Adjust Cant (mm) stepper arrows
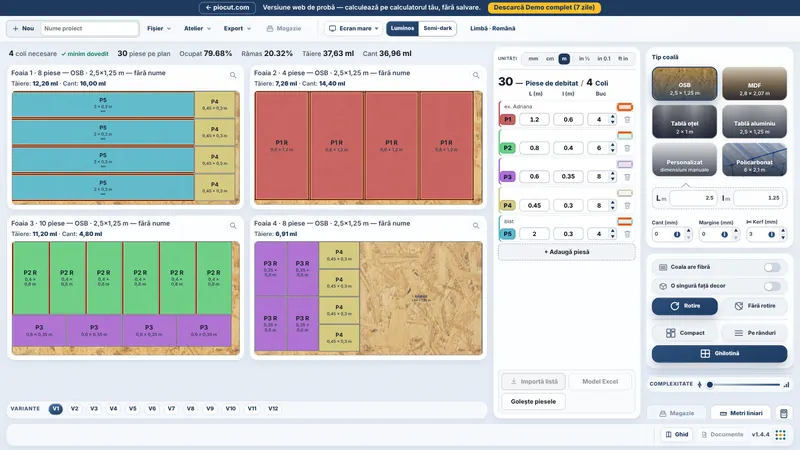Viewport: 800px width, 450px height. tap(688, 234)
